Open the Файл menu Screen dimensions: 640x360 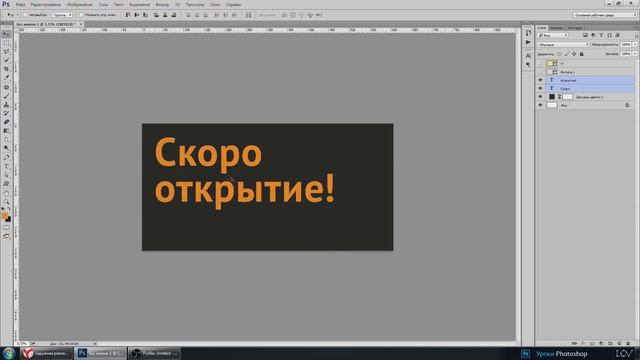pos(20,4)
